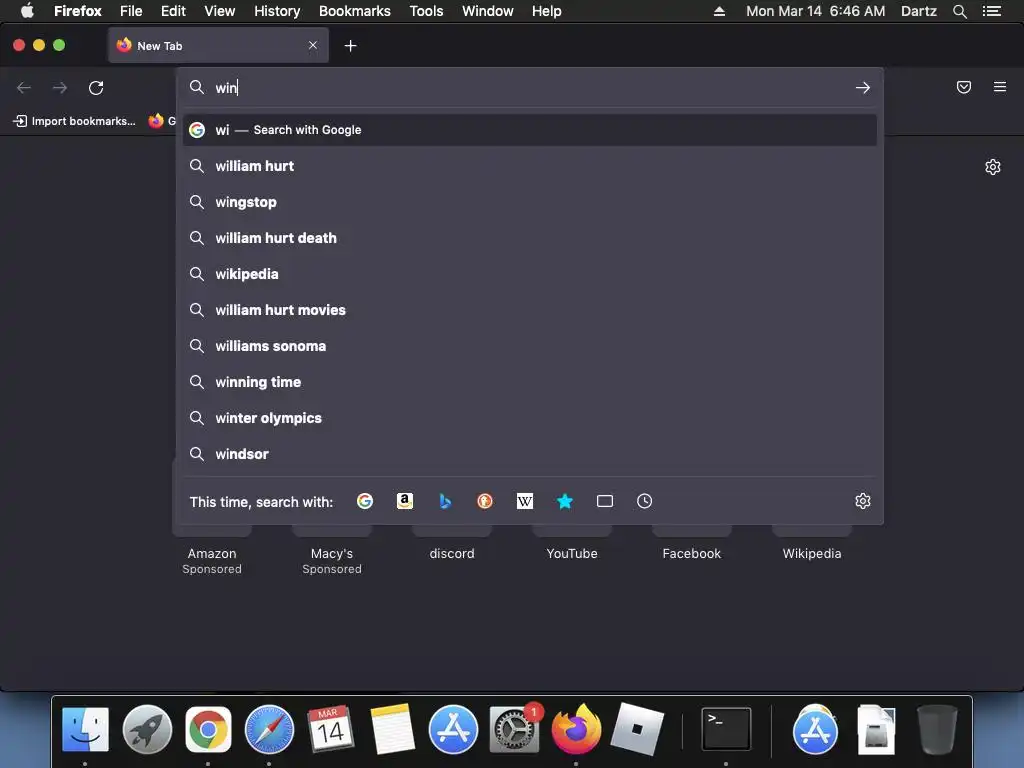Open Safari from the Dock
The height and width of the screenshot is (768, 1024).
point(269,729)
